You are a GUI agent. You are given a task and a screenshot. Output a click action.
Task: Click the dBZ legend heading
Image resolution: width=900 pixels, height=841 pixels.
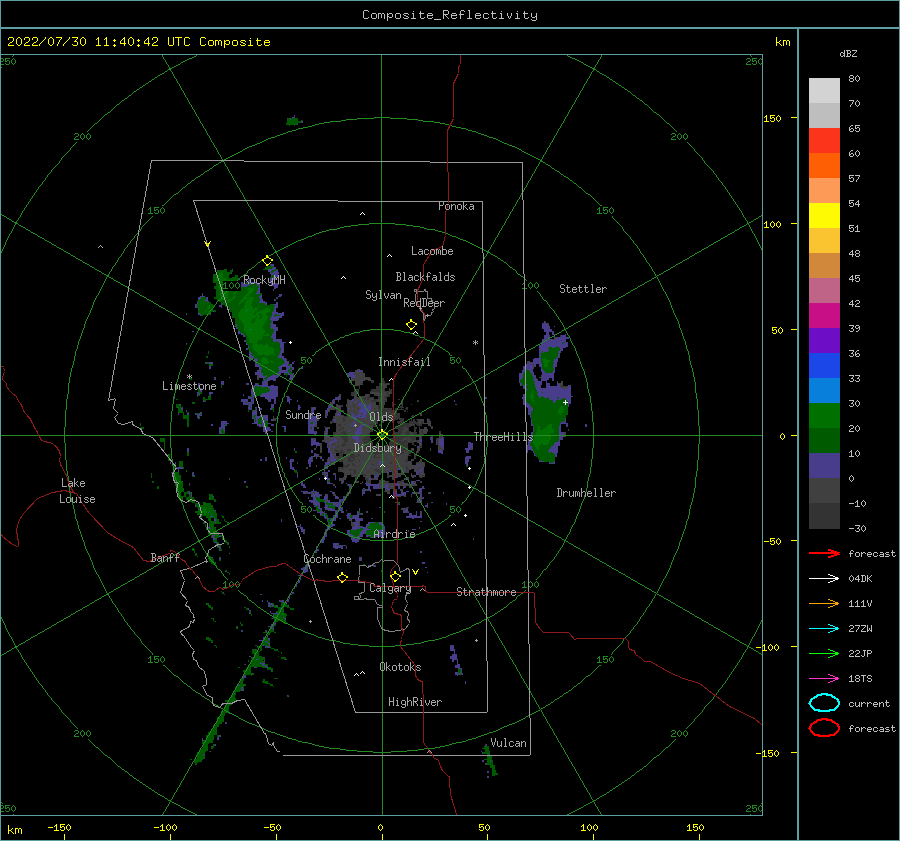pyautogui.click(x=848, y=53)
